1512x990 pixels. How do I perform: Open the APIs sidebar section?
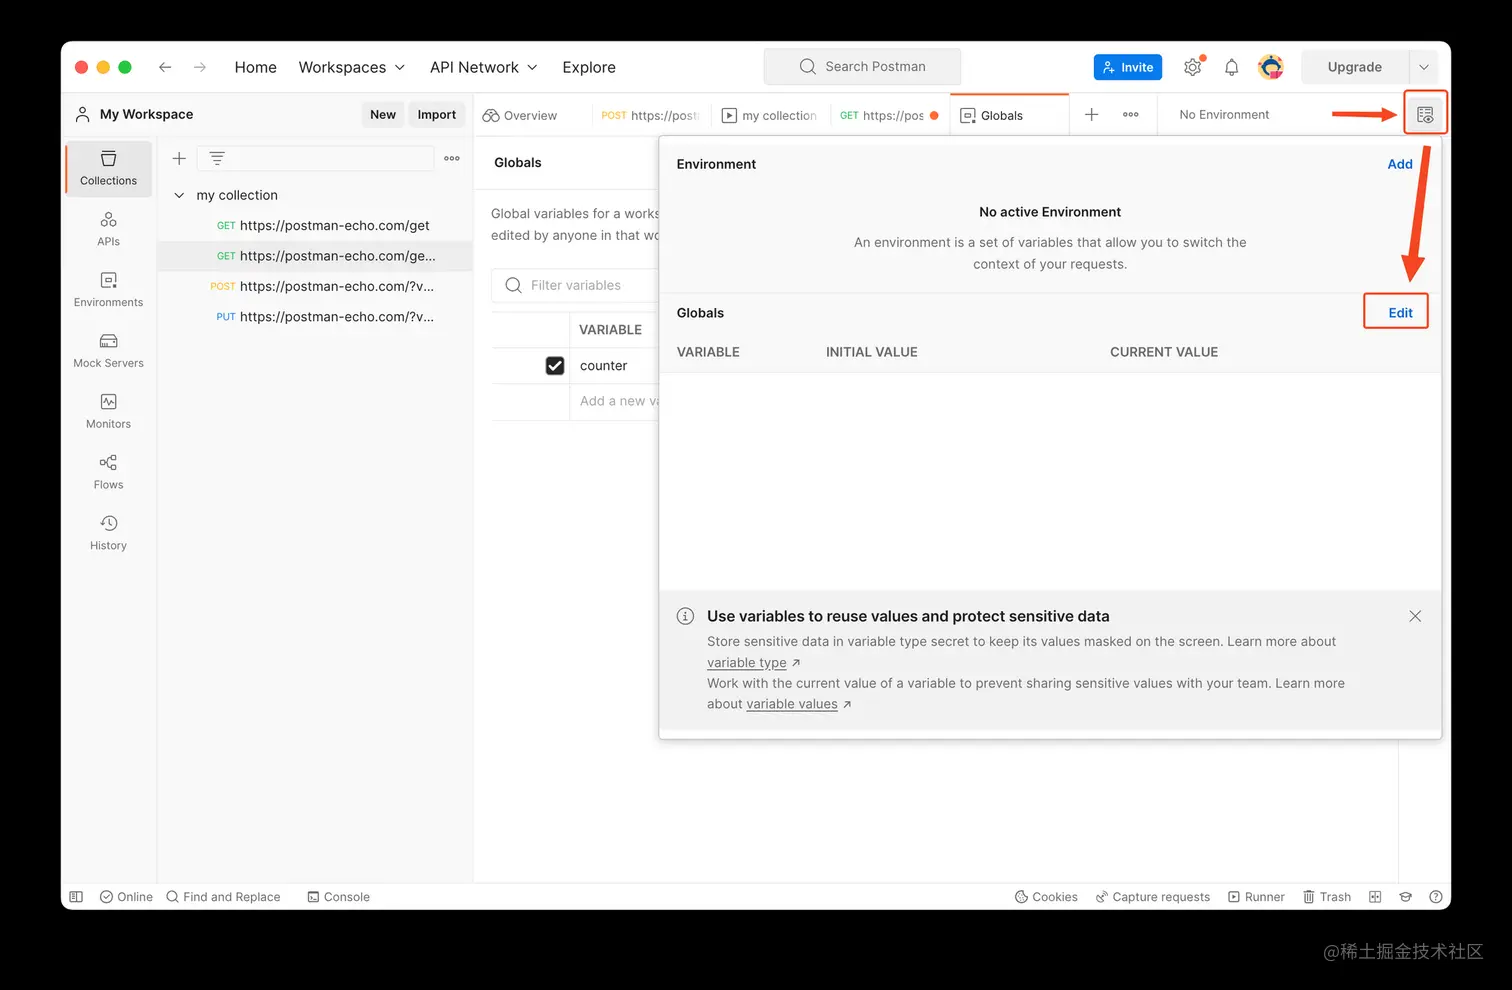point(108,228)
